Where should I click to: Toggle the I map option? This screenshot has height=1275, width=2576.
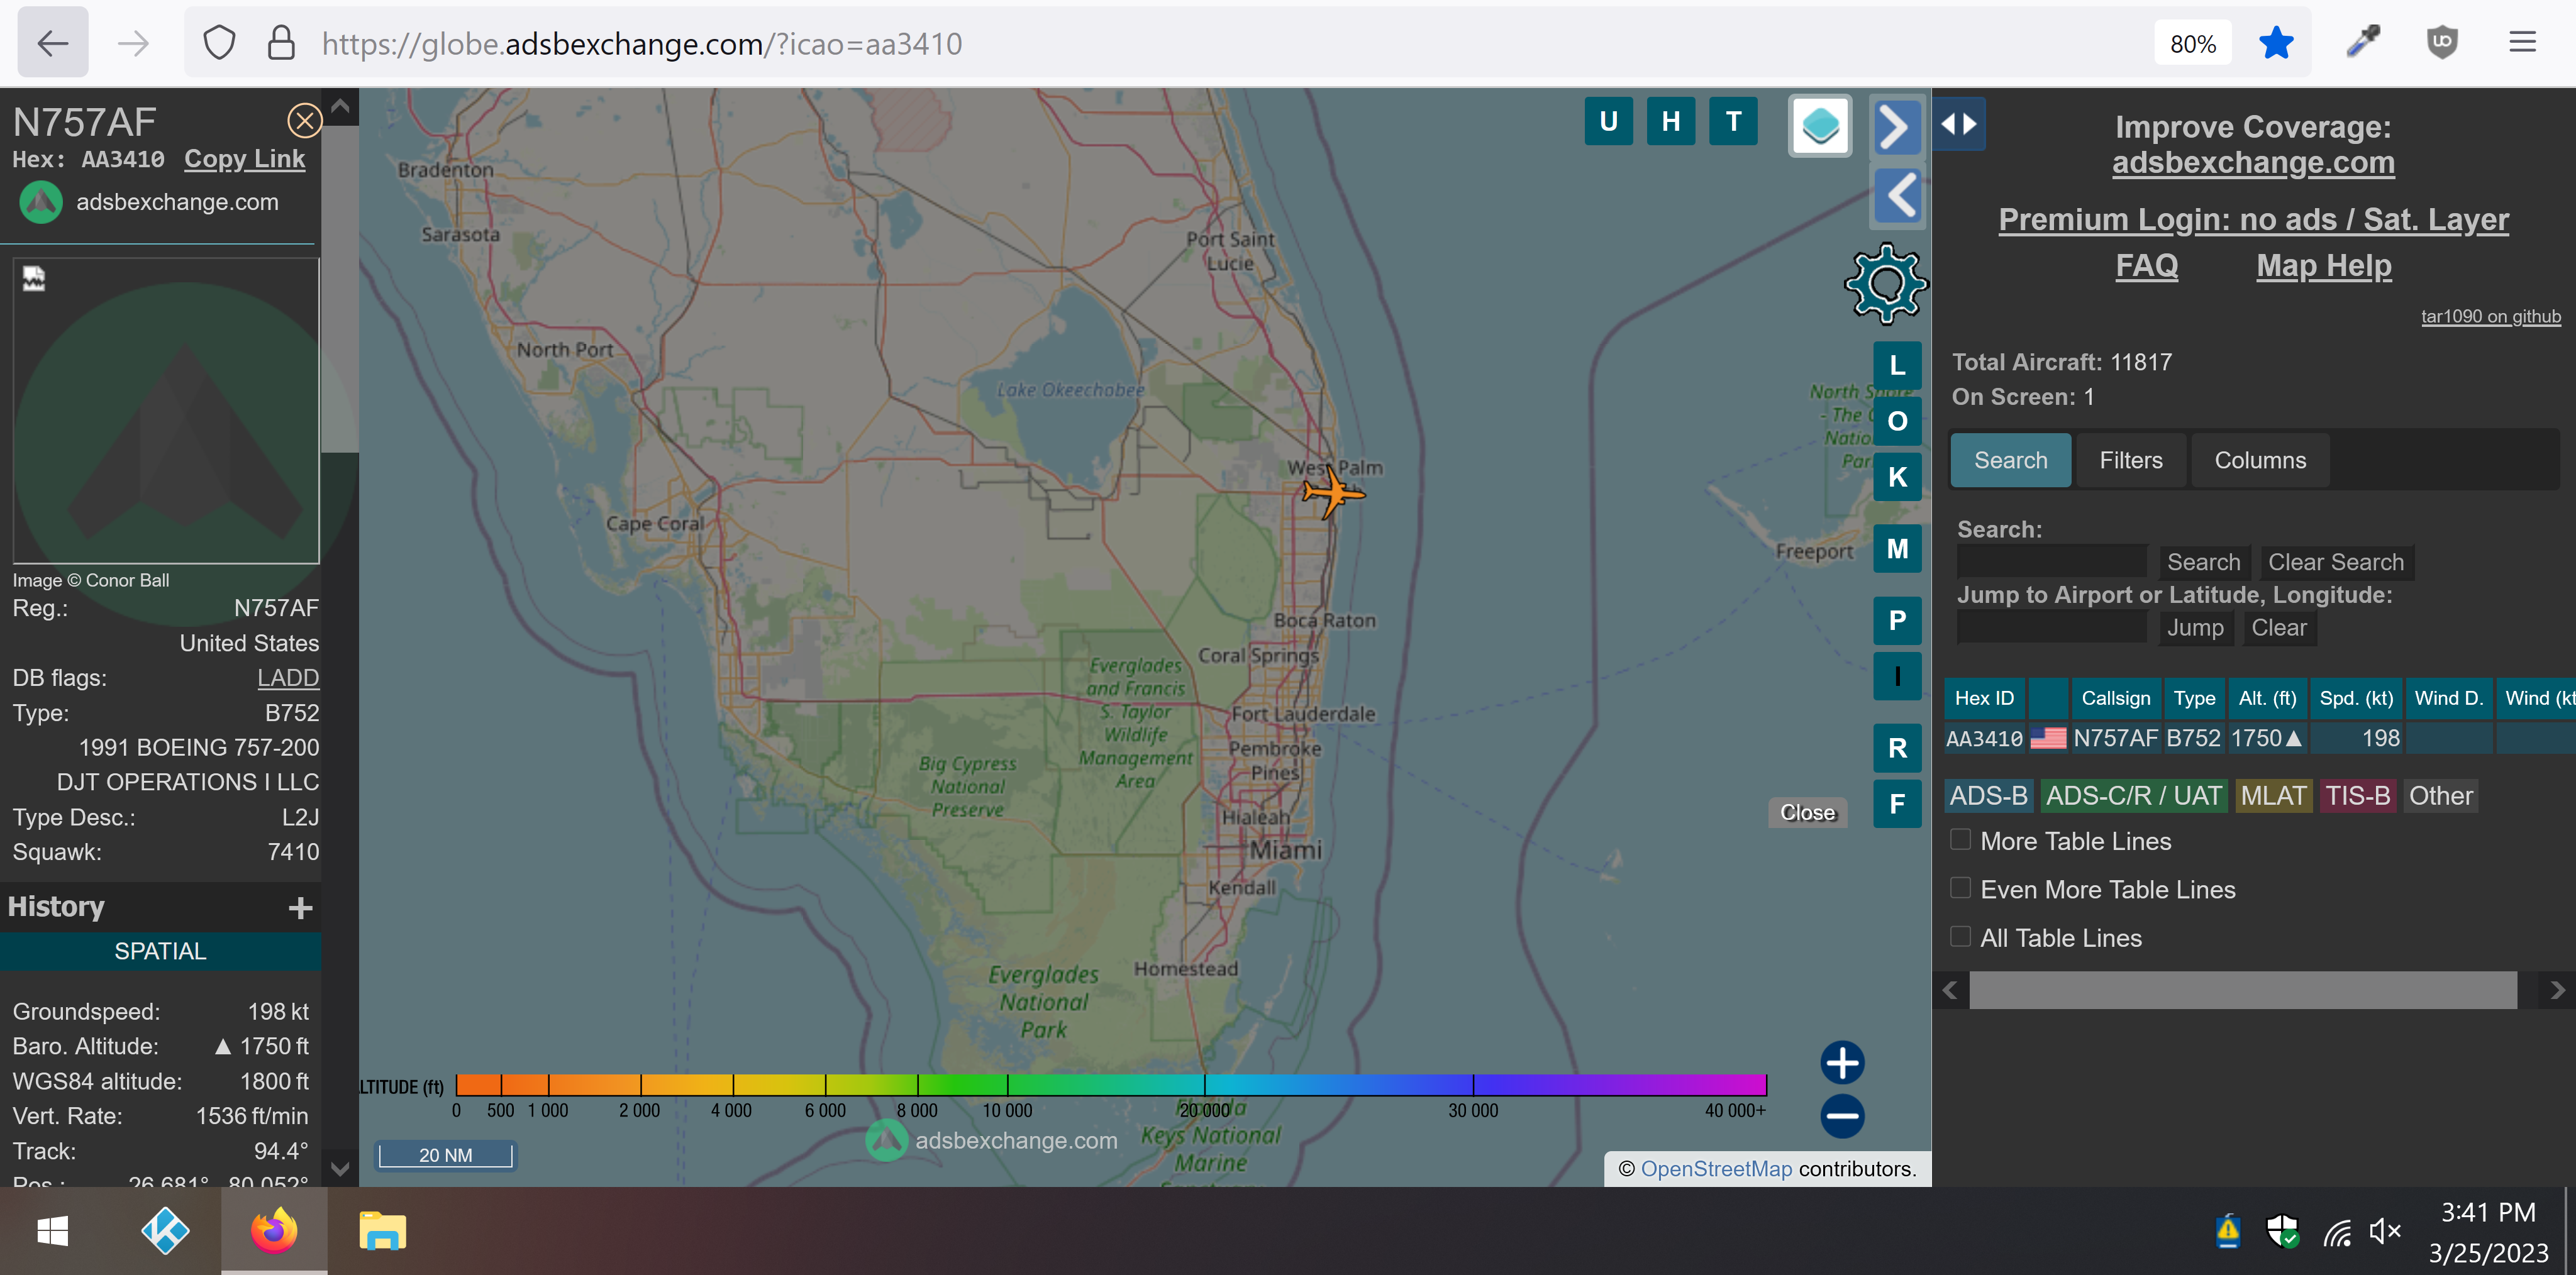1897,676
